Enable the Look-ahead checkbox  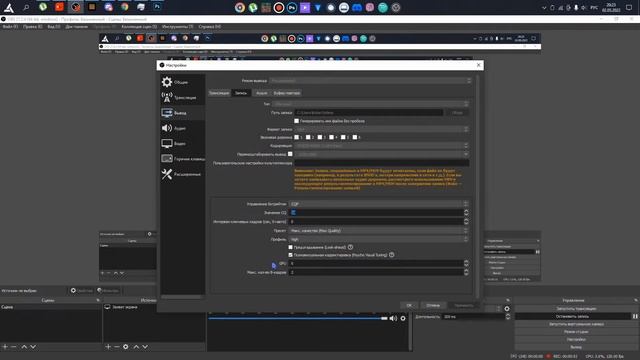(x=291, y=247)
